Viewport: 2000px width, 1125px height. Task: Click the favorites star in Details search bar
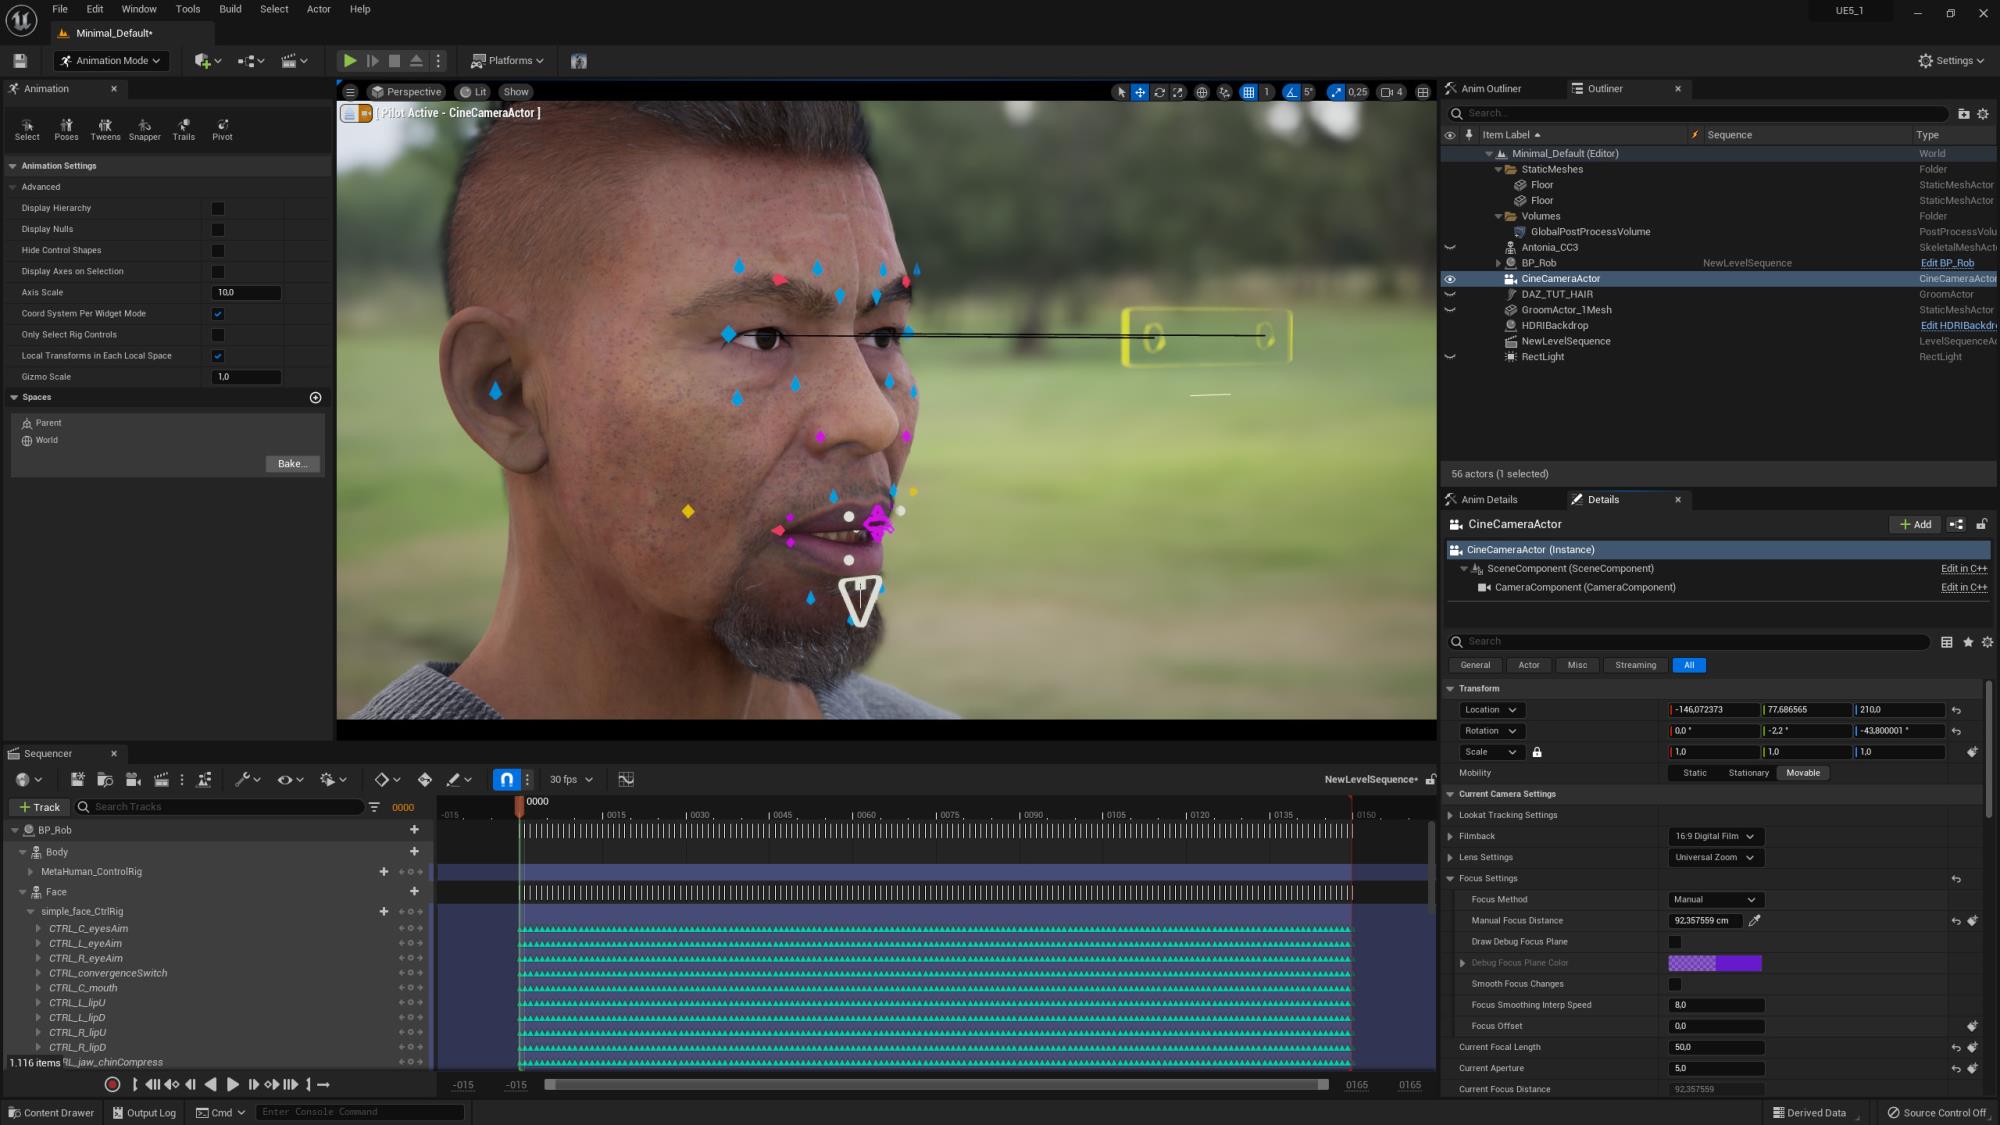1968,642
